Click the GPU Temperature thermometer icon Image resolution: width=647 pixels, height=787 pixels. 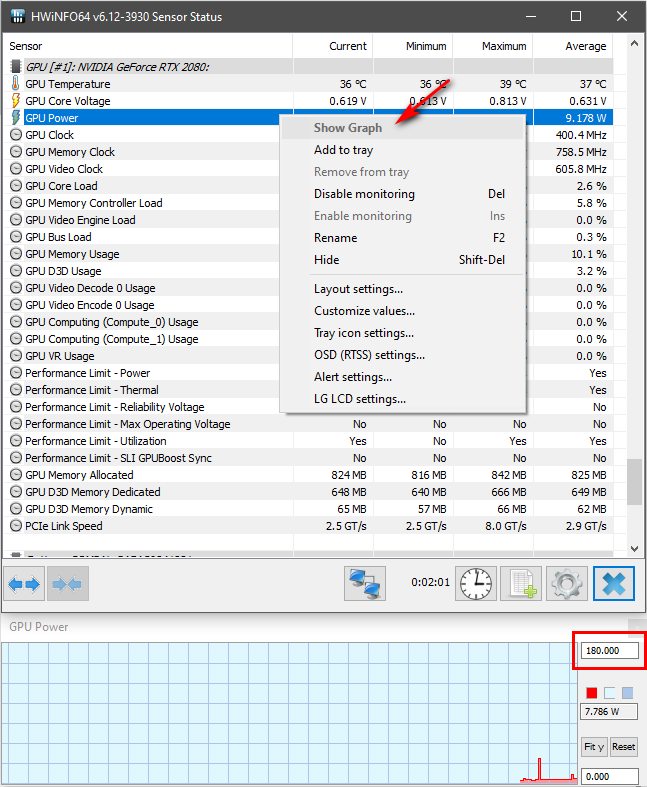pyautogui.click(x=16, y=83)
